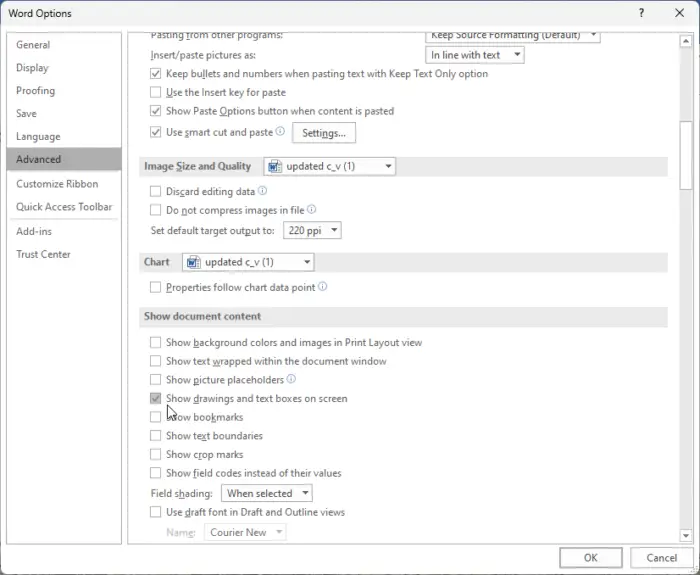Uncheck Show Paste Options button when content is pasted
This screenshot has height=575, width=700.
click(x=155, y=111)
